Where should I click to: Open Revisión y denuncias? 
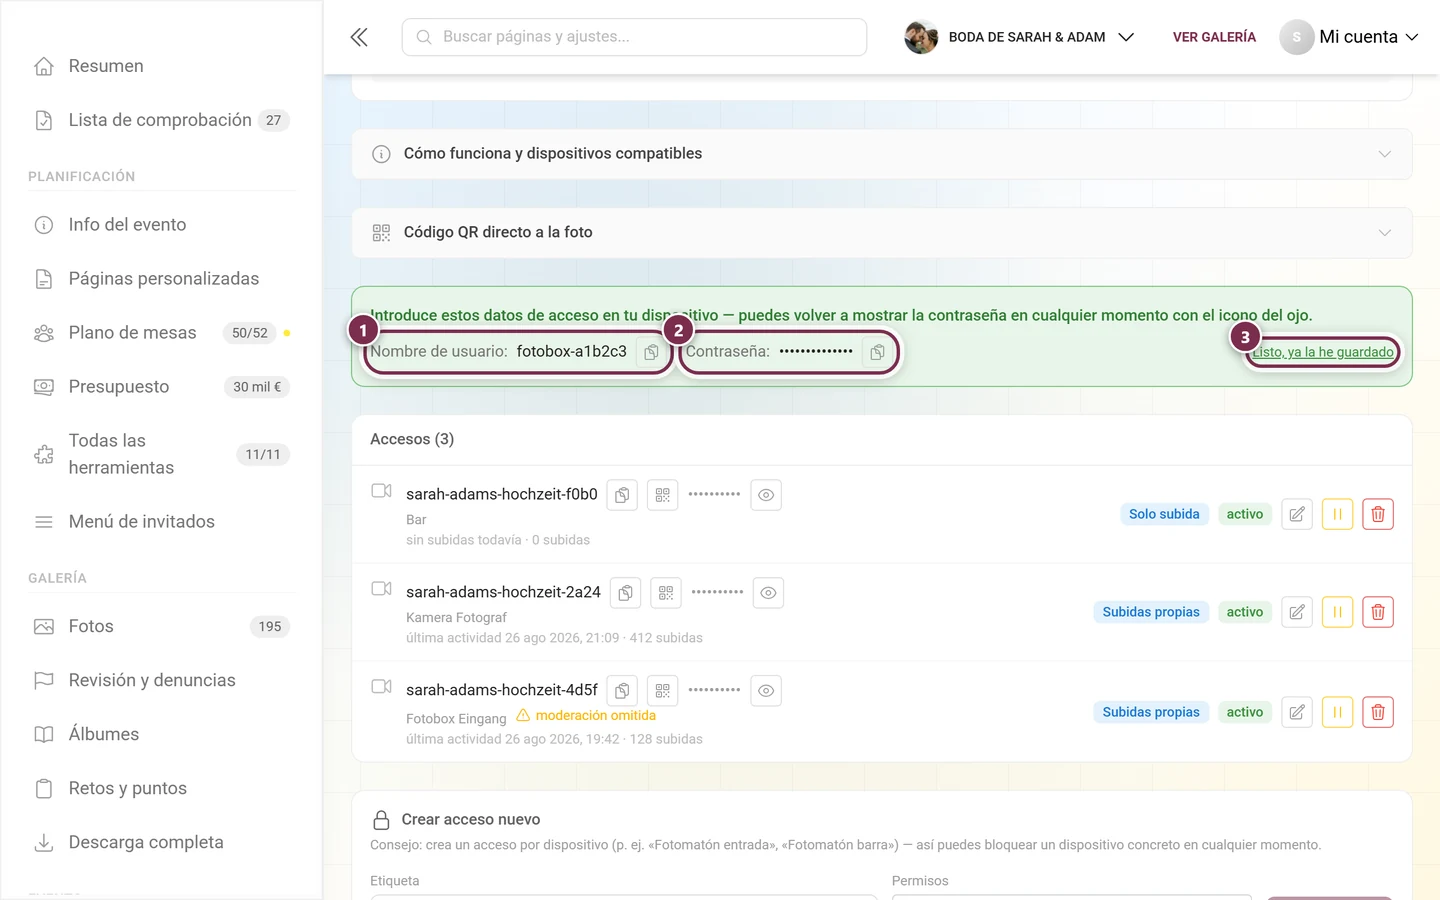point(161,681)
